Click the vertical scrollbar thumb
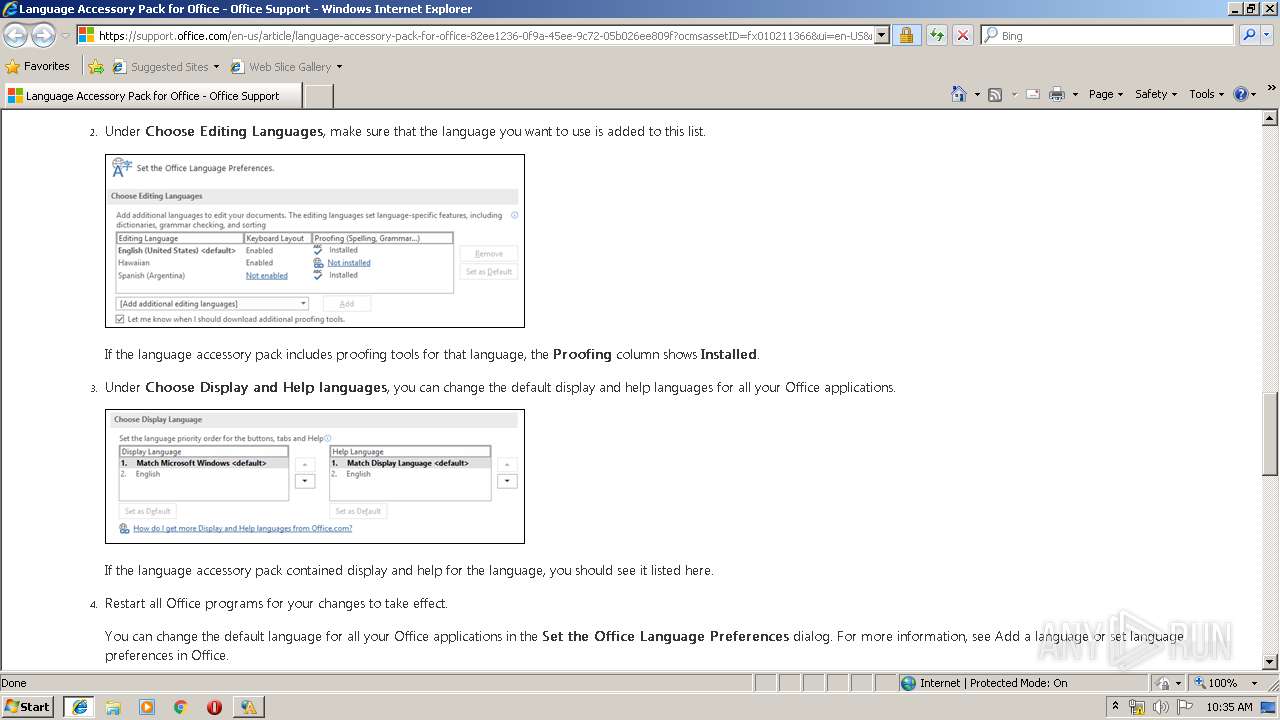1280x720 pixels. tap(1271, 434)
